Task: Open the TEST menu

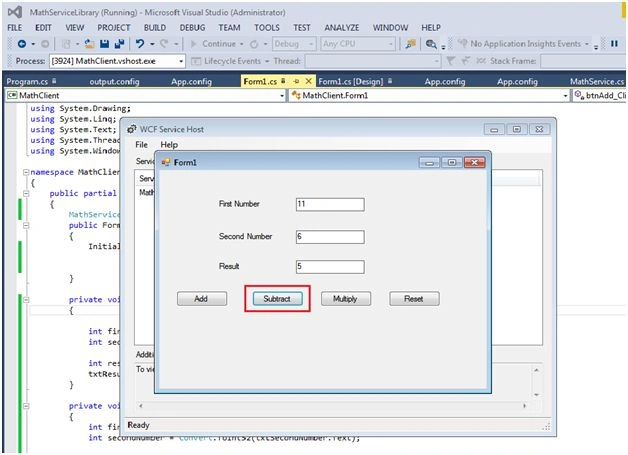Action: pyautogui.click(x=302, y=28)
